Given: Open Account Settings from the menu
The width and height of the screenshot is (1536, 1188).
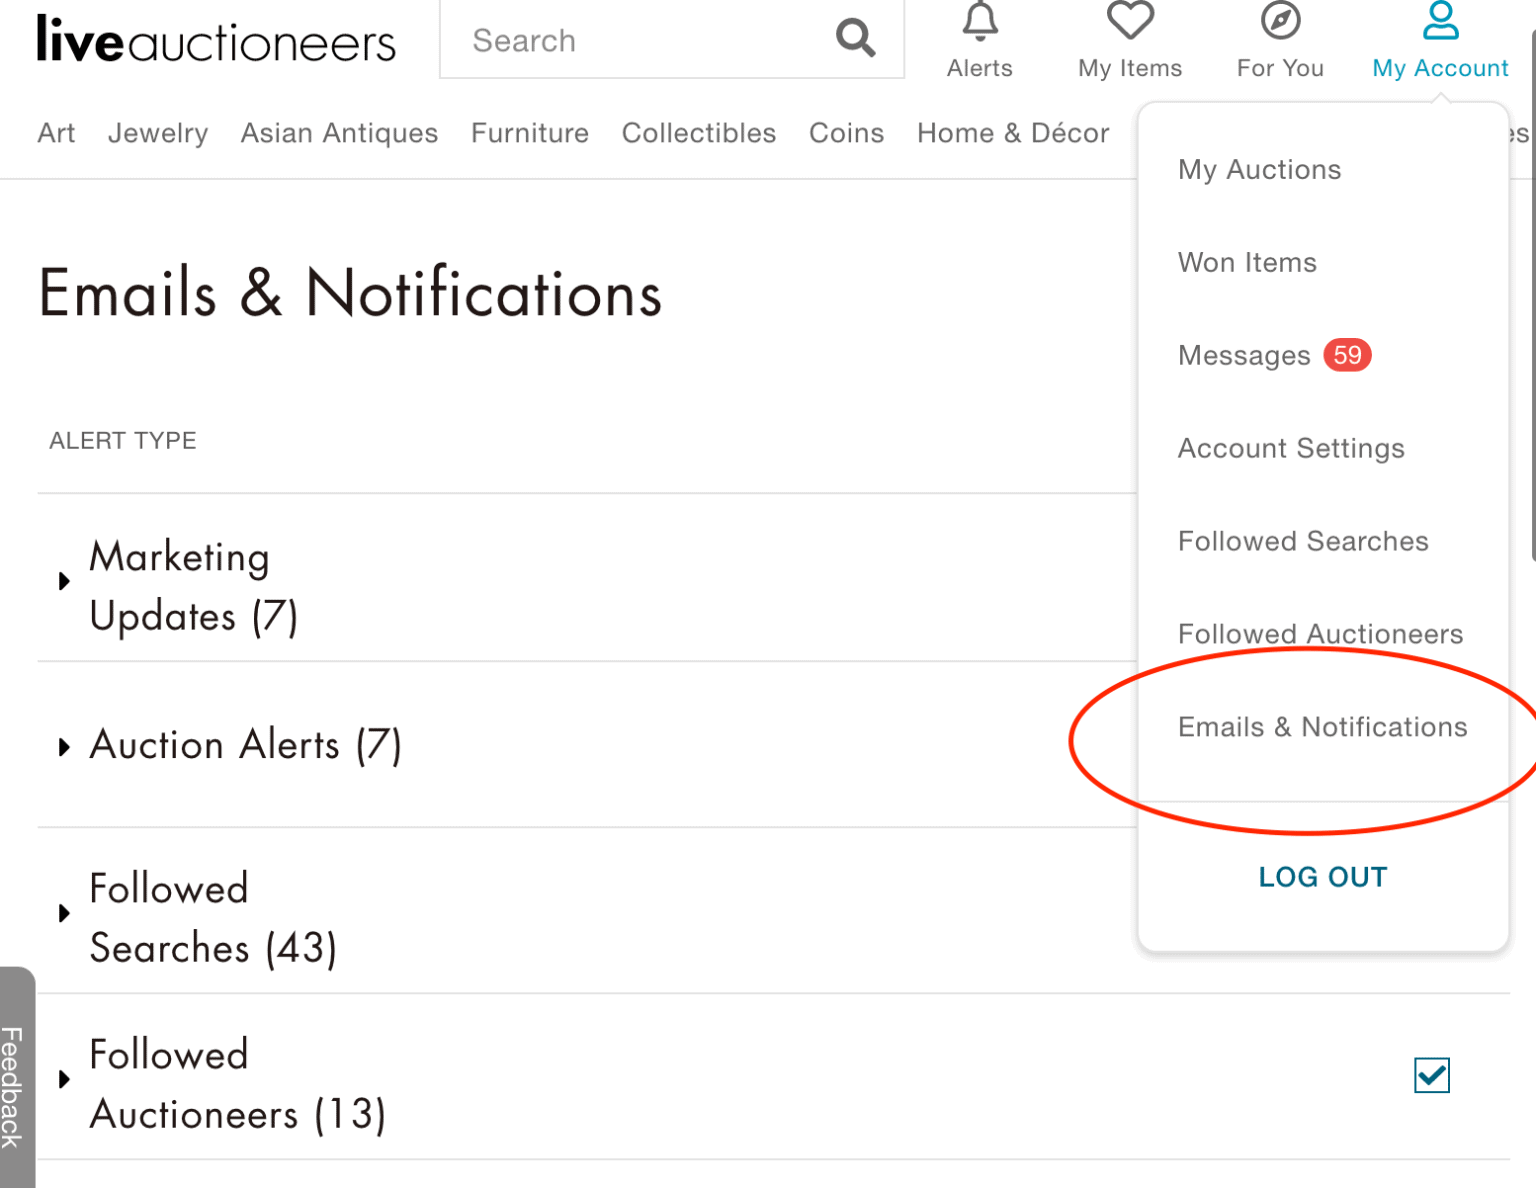Looking at the screenshot, I should (x=1290, y=448).
